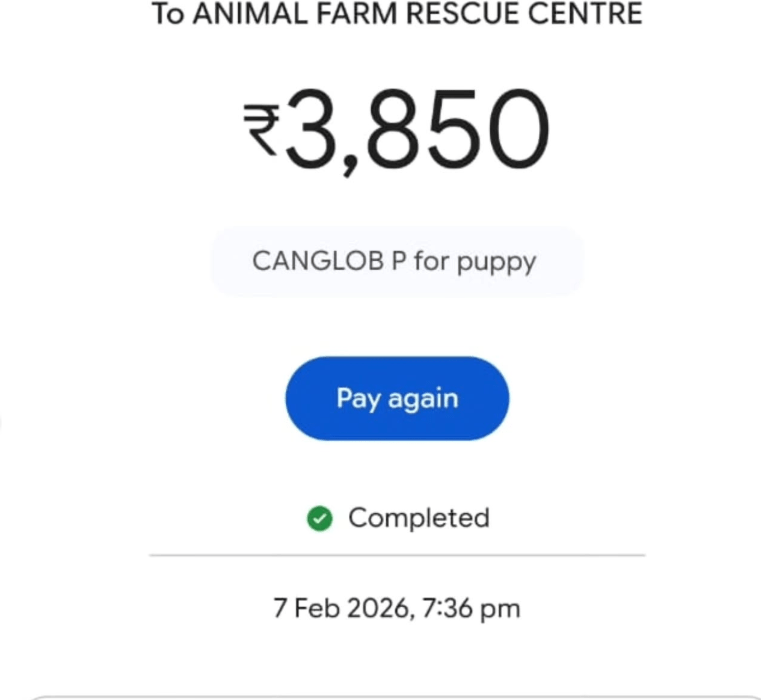Screen dimensions: 761x700
Task: Select the Completed status label
Action: tap(419, 517)
